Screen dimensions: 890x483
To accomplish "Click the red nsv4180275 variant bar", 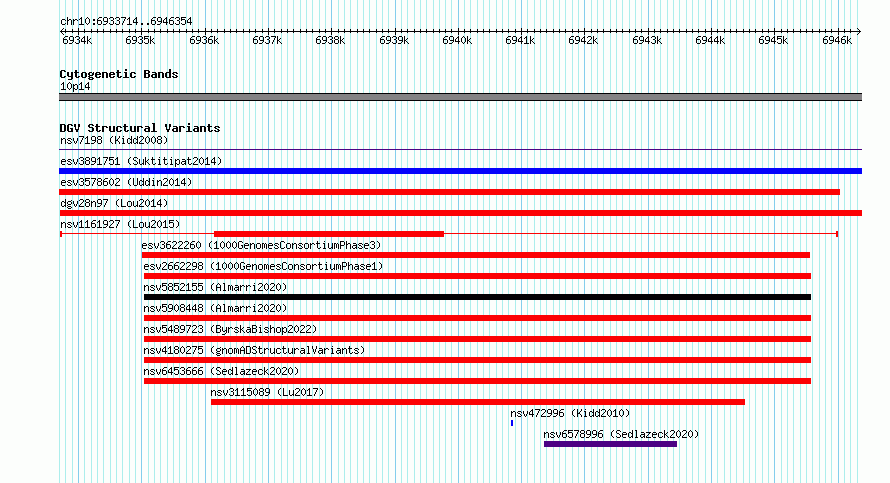I will (477, 360).
